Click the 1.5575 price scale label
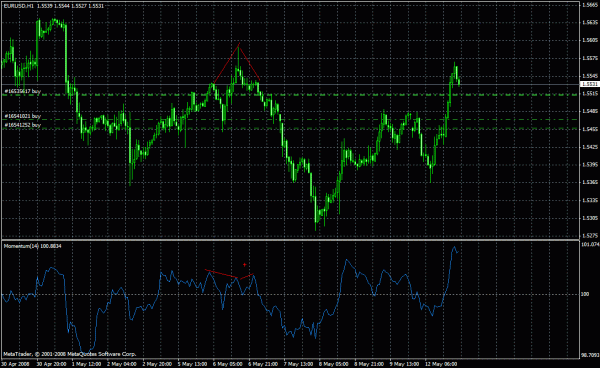Screen dimensions: 600x368 pyautogui.click(x=590, y=58)
